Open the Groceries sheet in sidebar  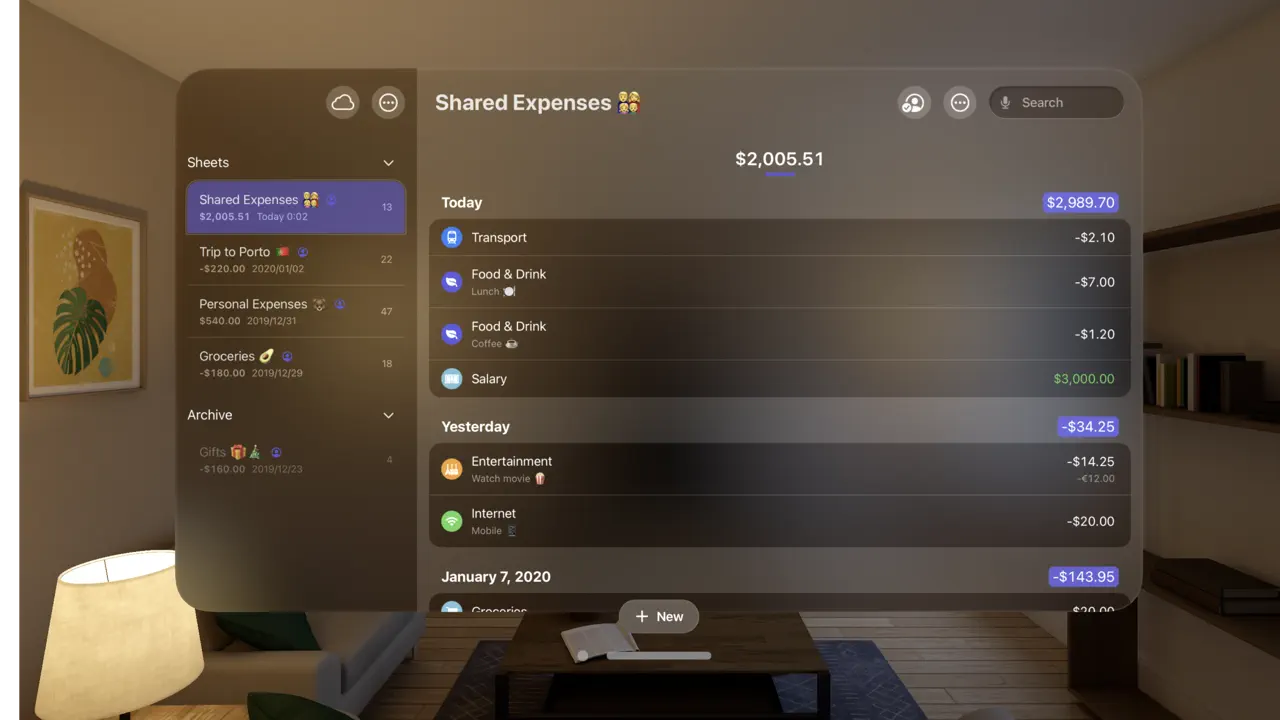[x=296, y=363]
